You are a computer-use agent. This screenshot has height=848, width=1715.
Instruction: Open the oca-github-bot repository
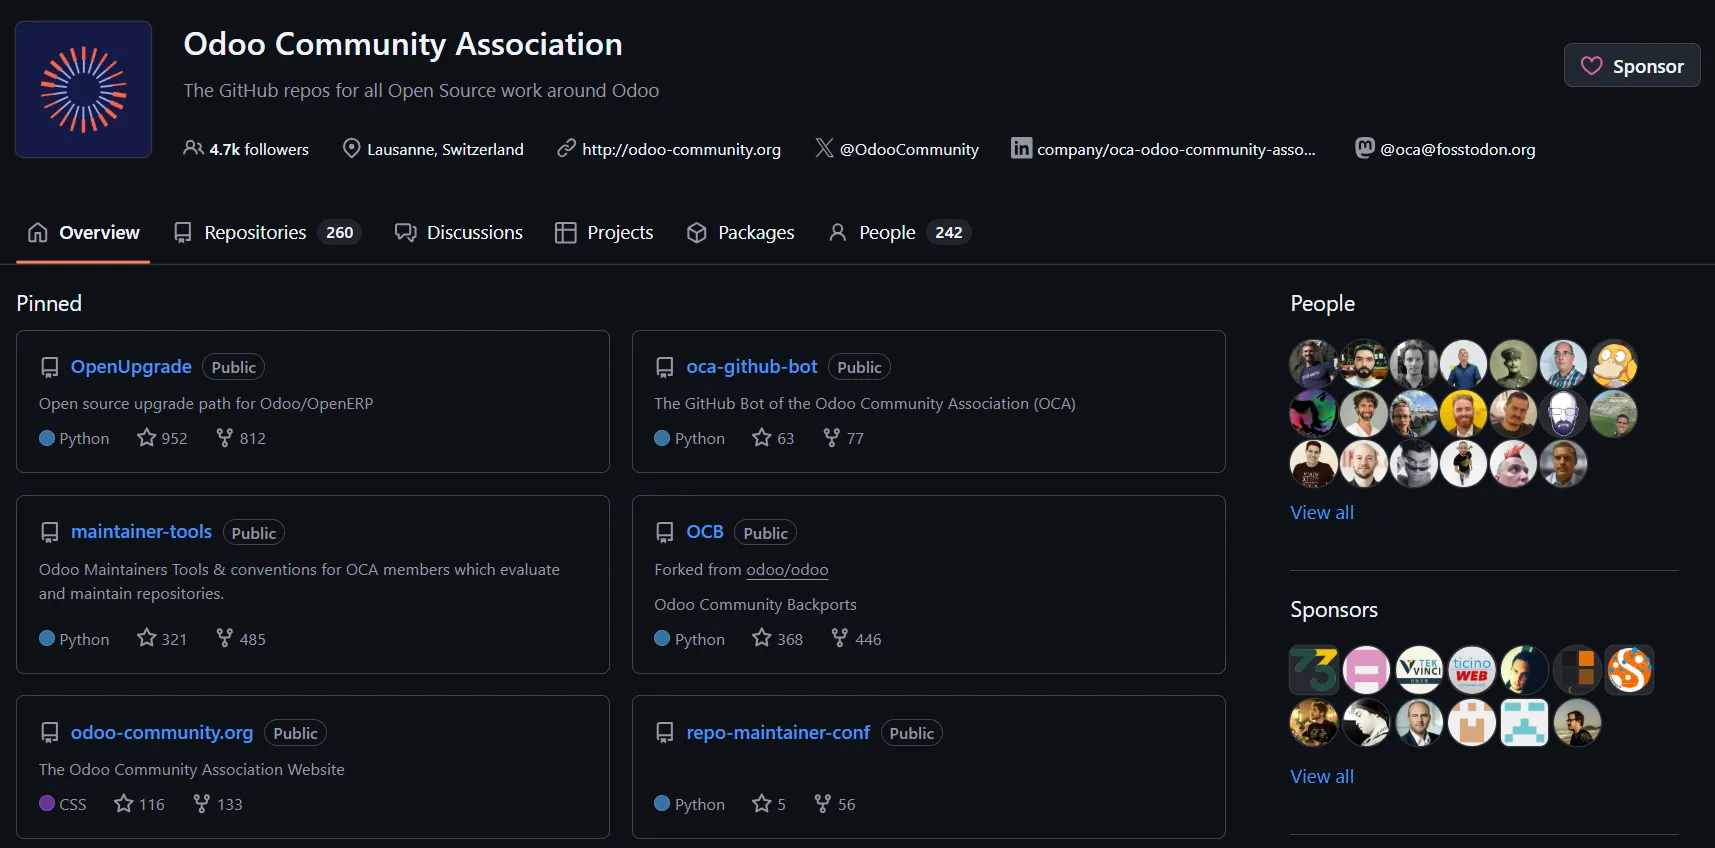tap(752, 366)
